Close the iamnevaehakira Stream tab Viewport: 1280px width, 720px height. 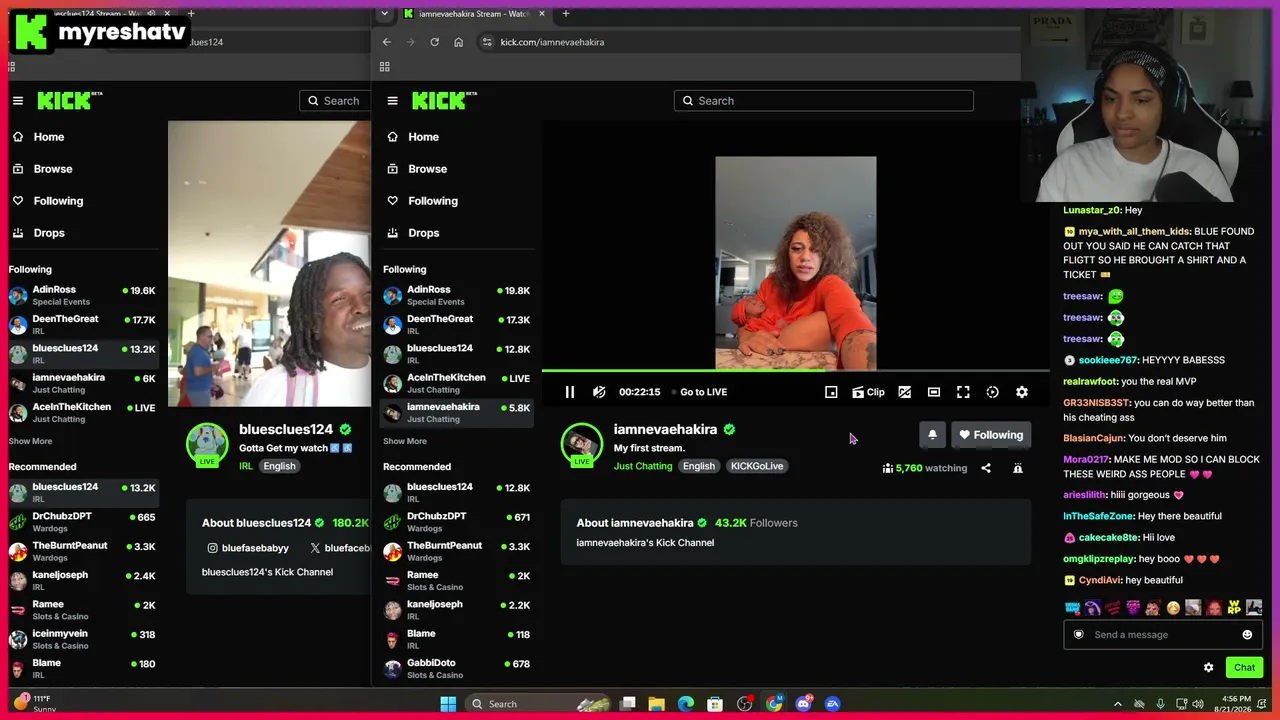[542, 14]
